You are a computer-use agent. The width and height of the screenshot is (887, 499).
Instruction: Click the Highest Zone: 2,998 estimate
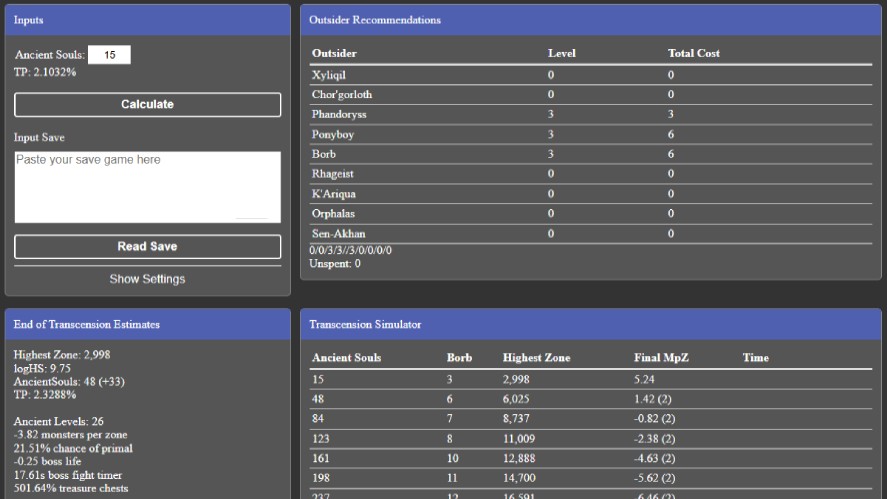pos(62,355)
